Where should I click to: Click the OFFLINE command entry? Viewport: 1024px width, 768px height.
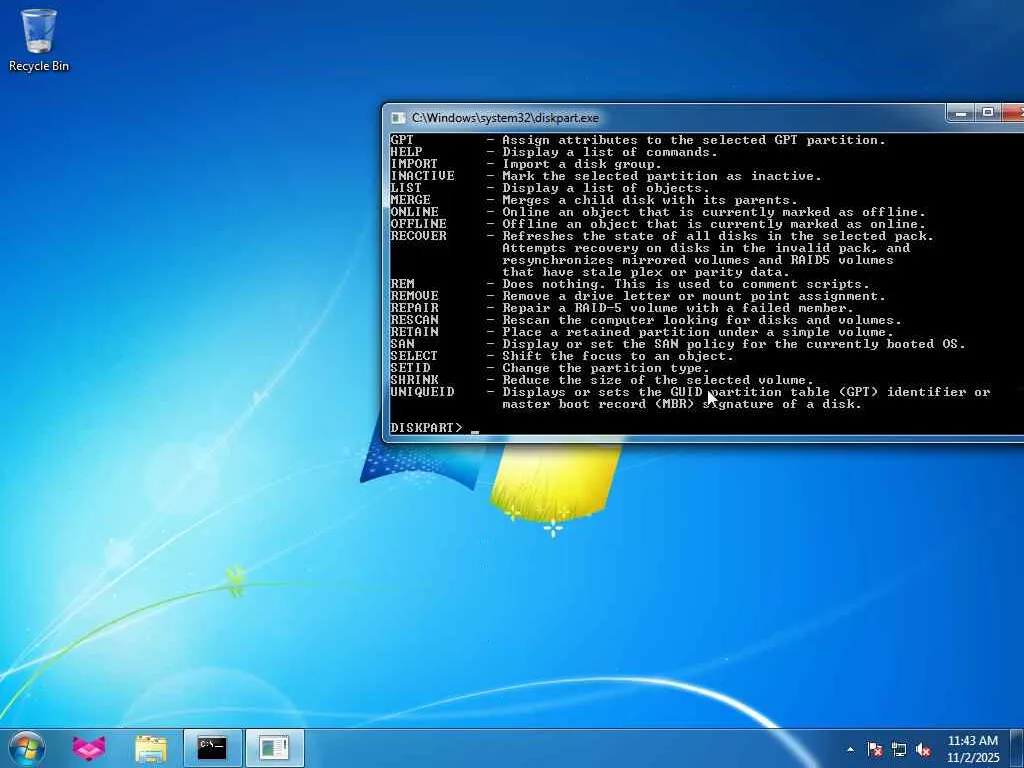[658, 224]
